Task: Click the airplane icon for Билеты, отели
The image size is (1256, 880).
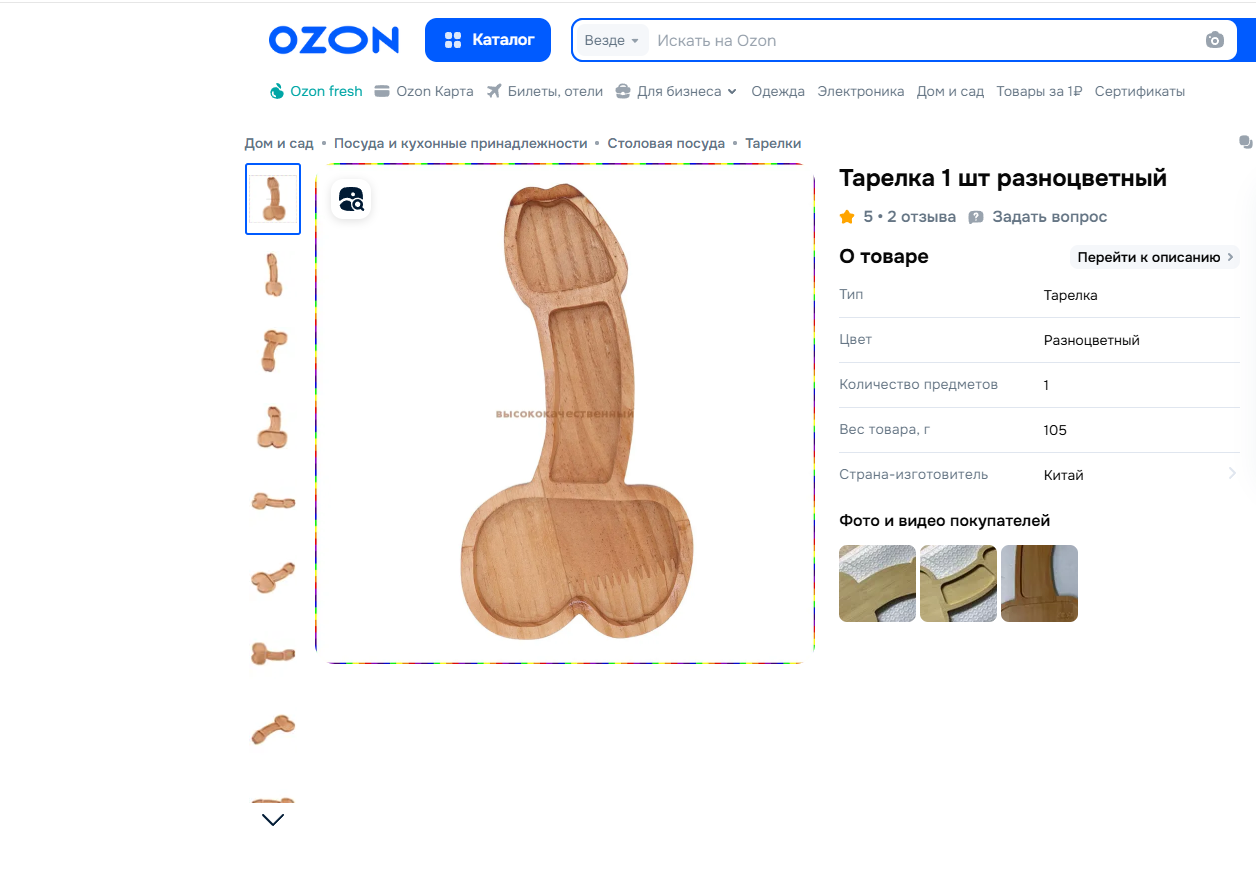Action: pyautogui.click(x=494, y=91)
